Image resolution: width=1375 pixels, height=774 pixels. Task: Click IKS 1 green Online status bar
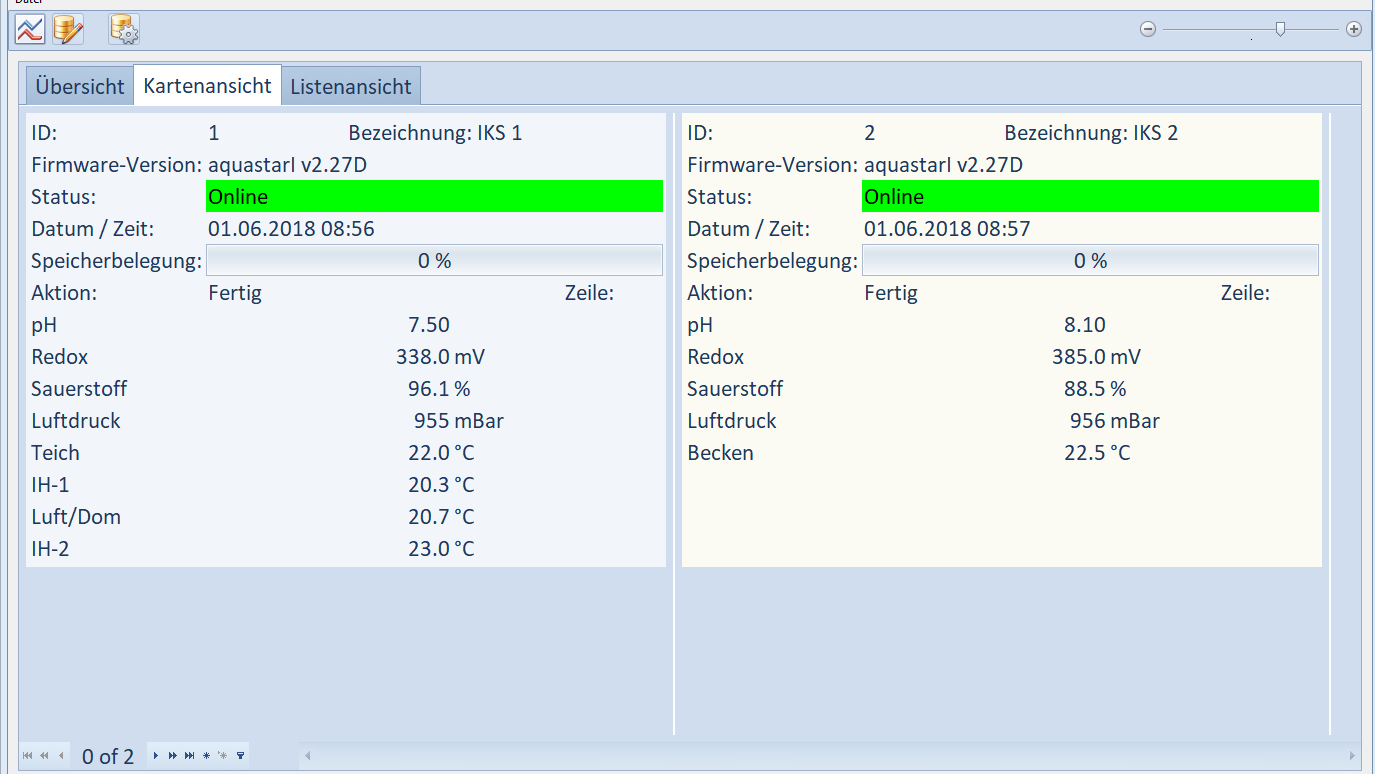click(x=434, y=196)
